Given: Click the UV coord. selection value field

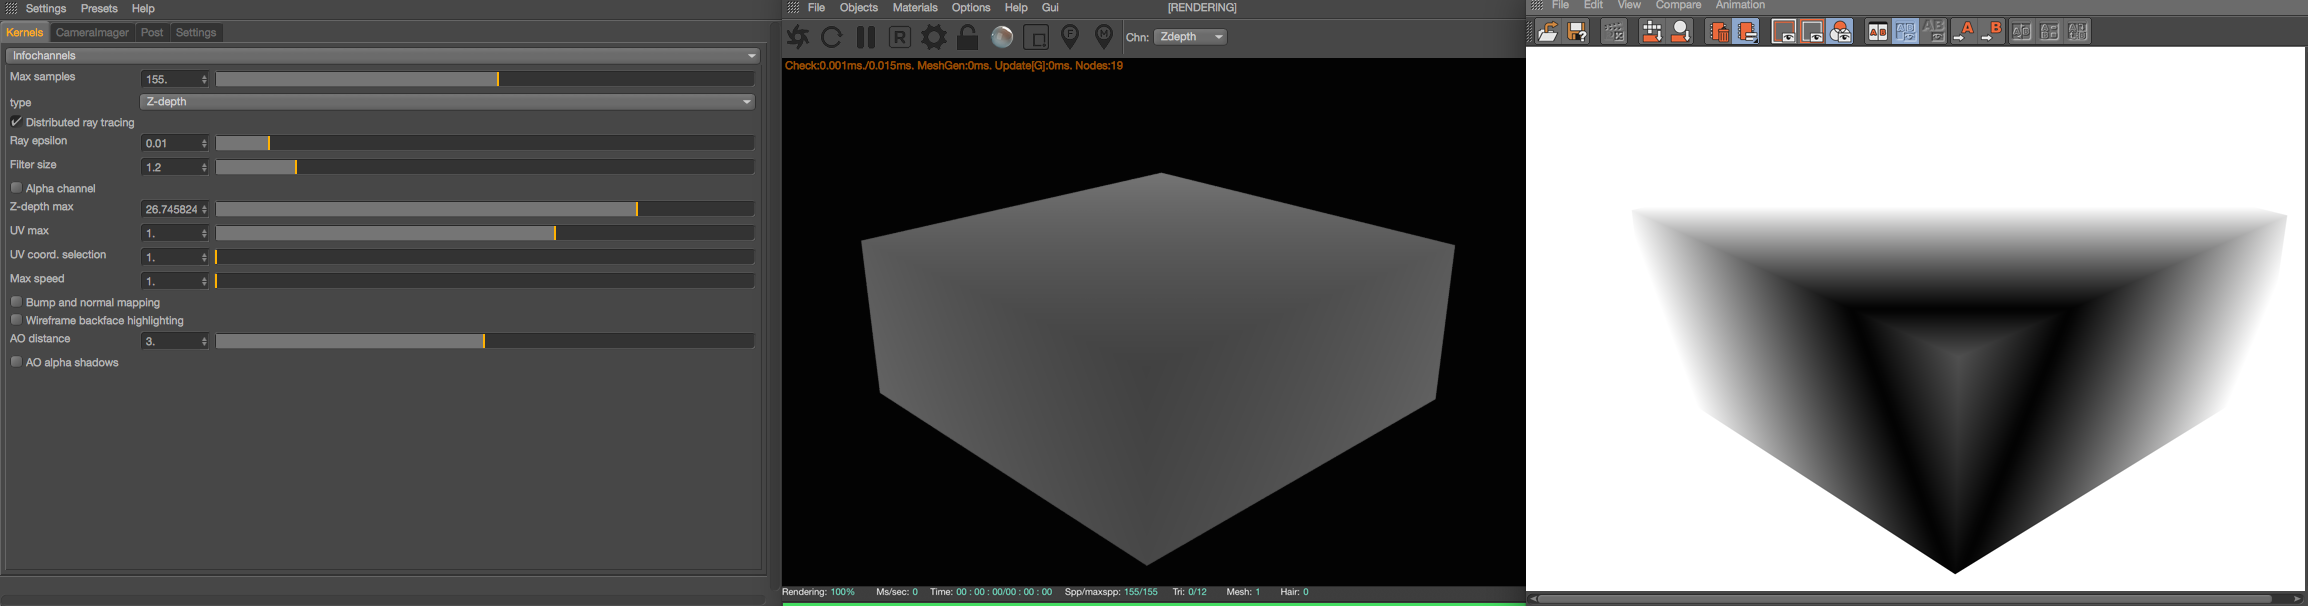Looking at the screenshot, I should point(170,257).
